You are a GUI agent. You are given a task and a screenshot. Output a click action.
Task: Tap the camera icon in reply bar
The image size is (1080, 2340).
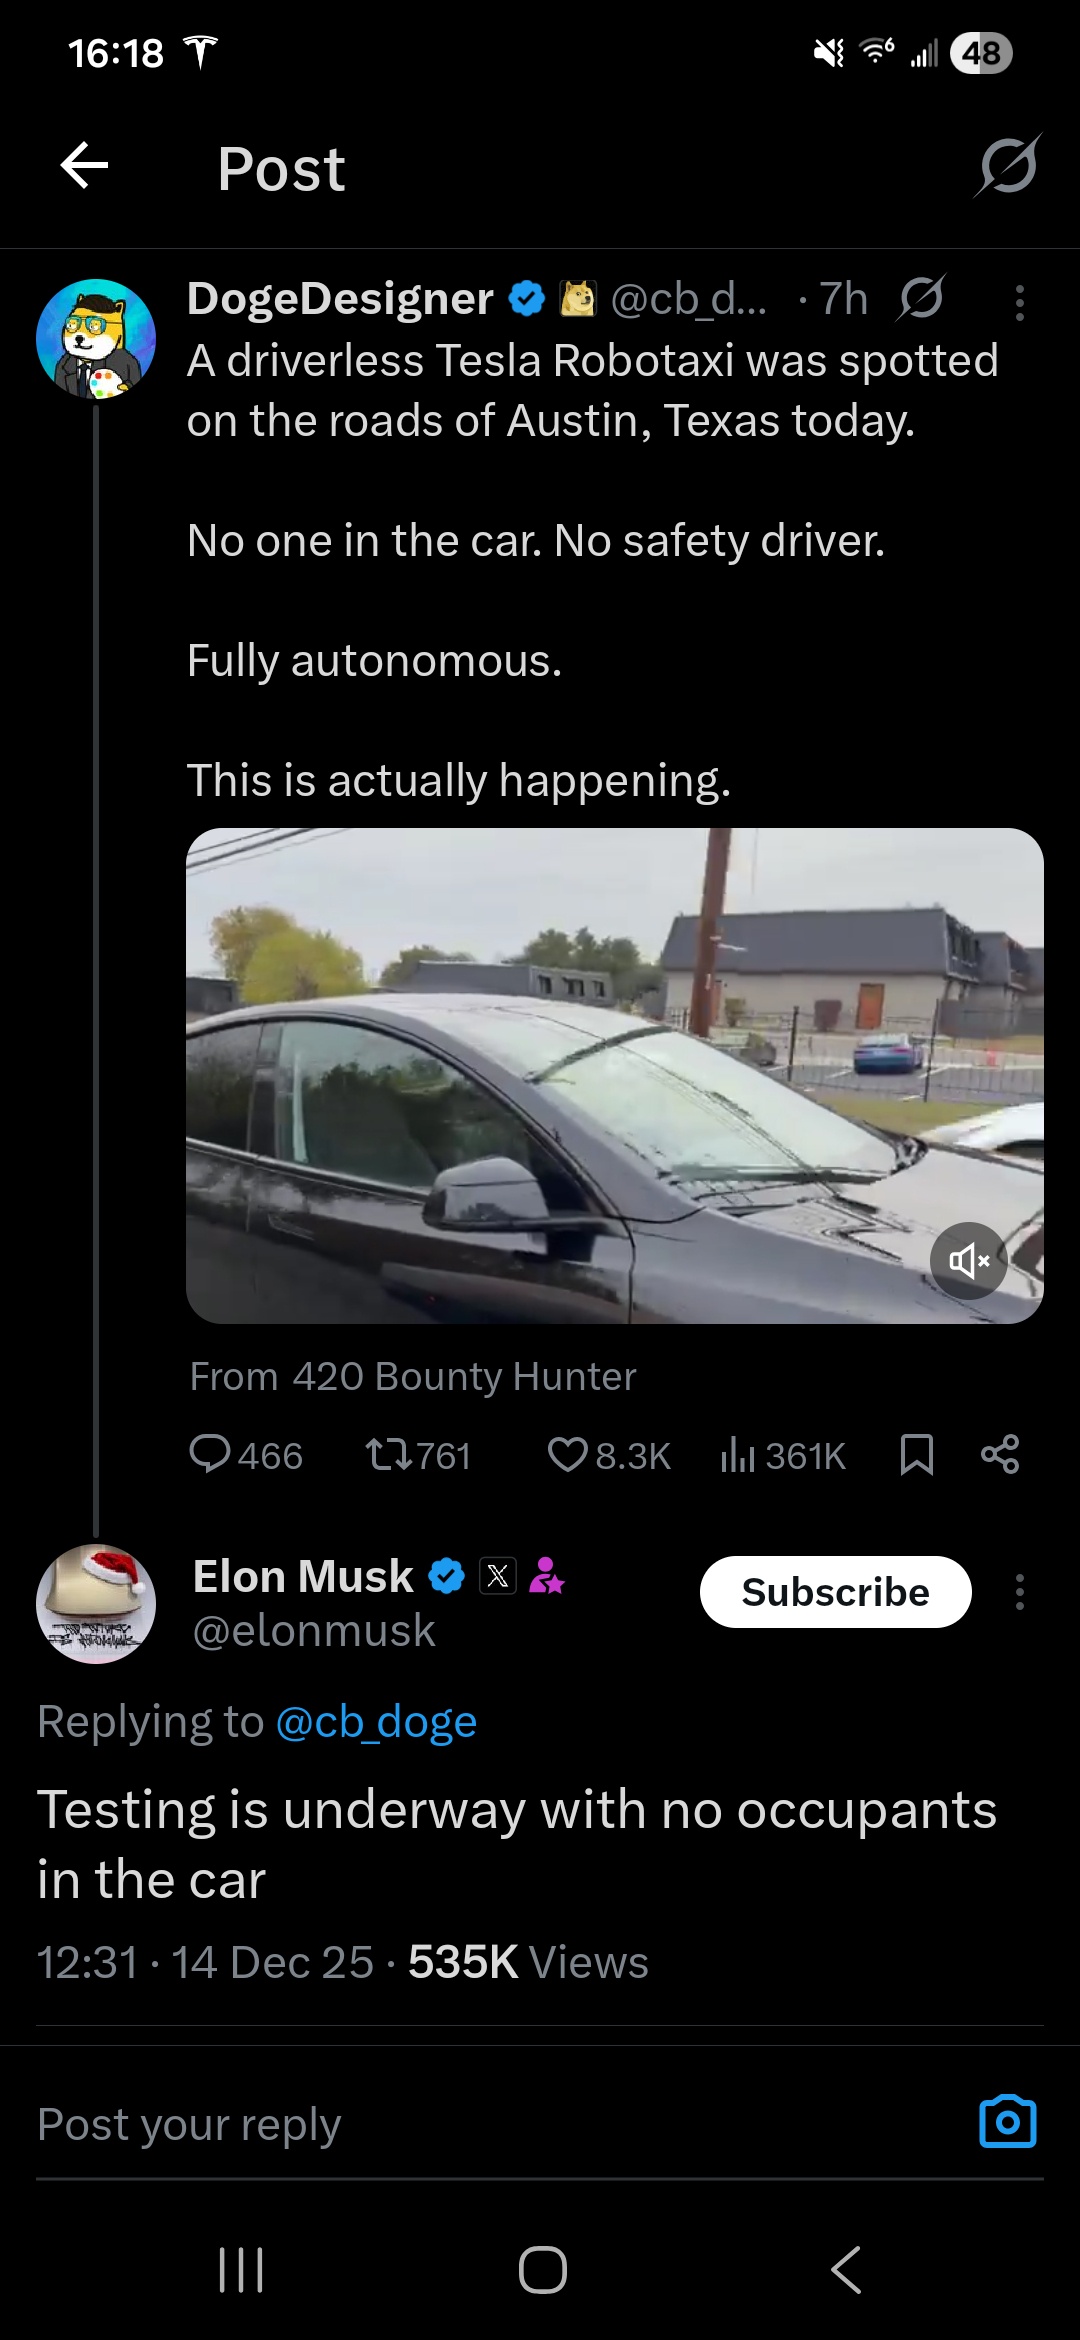tap(1007, 2122)
